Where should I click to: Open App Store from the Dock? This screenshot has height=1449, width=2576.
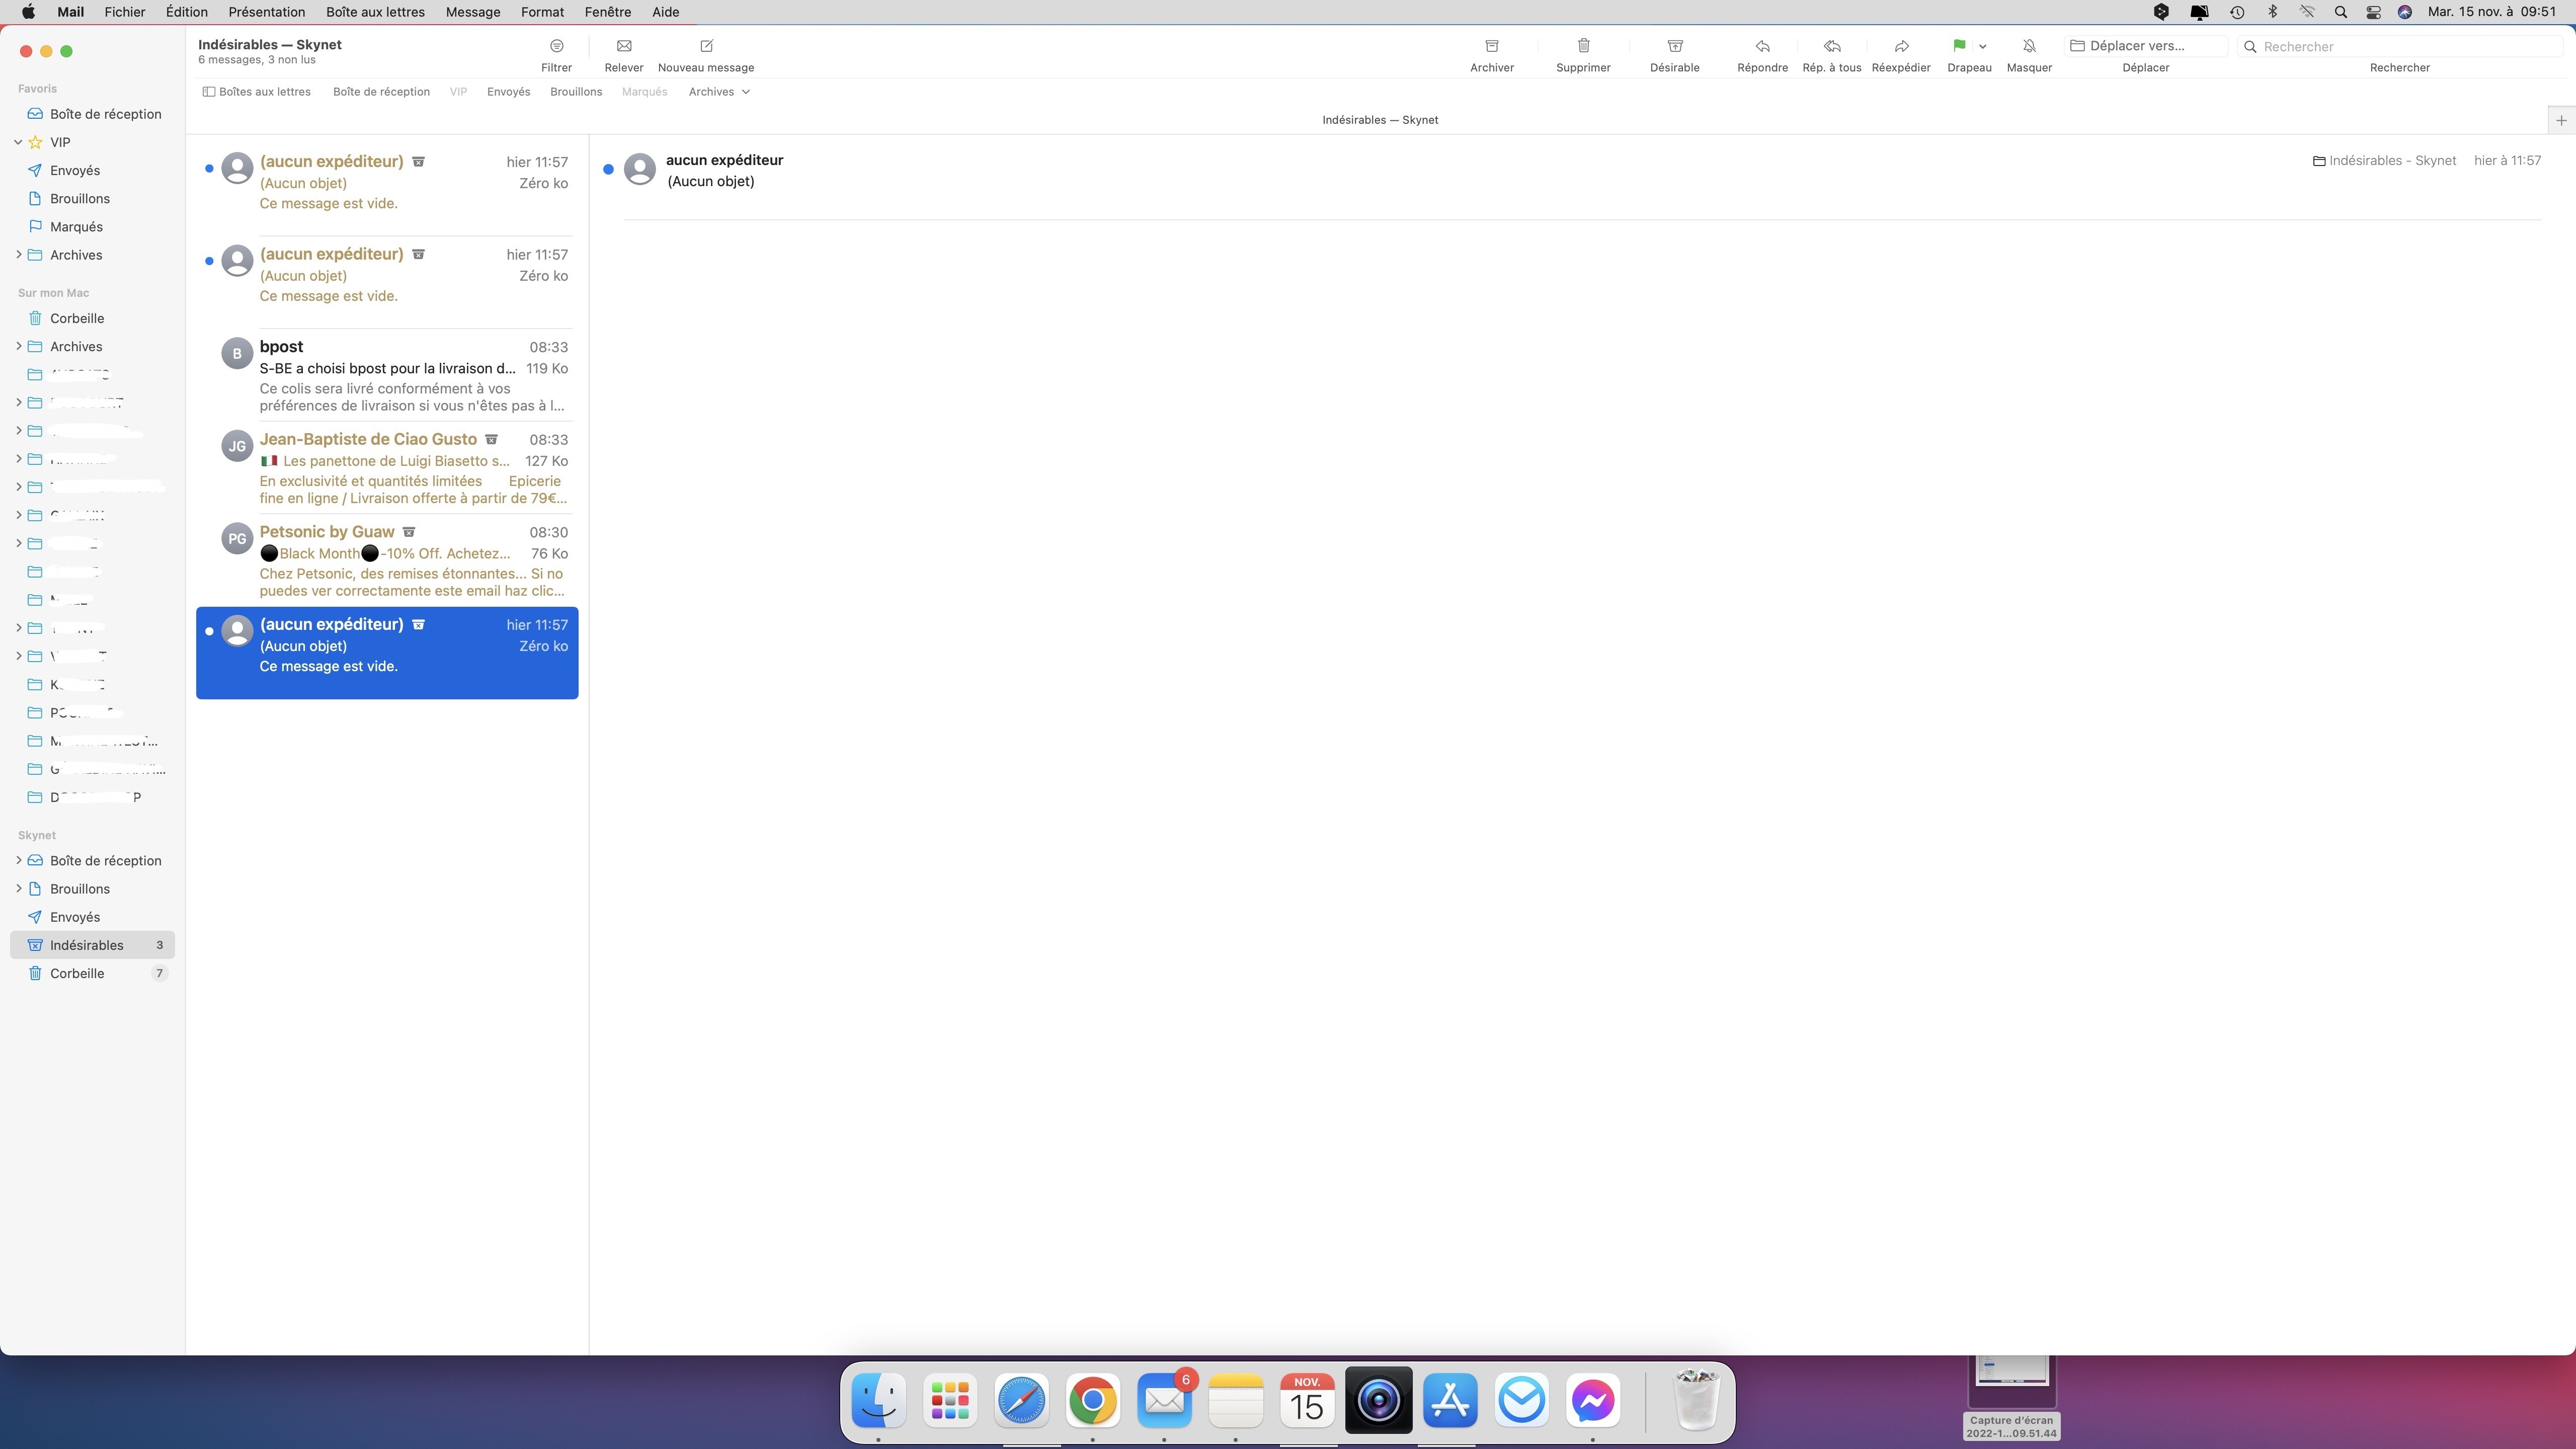pyautogui.click(x=1450, y=1400)
